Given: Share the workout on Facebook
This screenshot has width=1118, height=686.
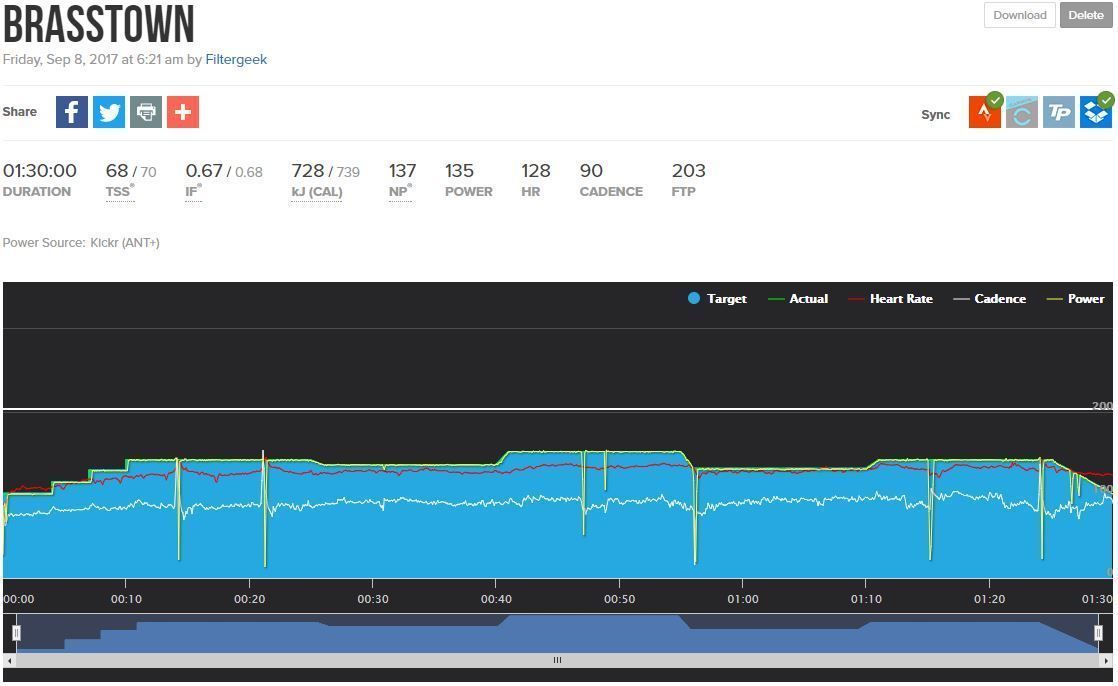Looking at the screenshot, I should click(x=72, y=112).
